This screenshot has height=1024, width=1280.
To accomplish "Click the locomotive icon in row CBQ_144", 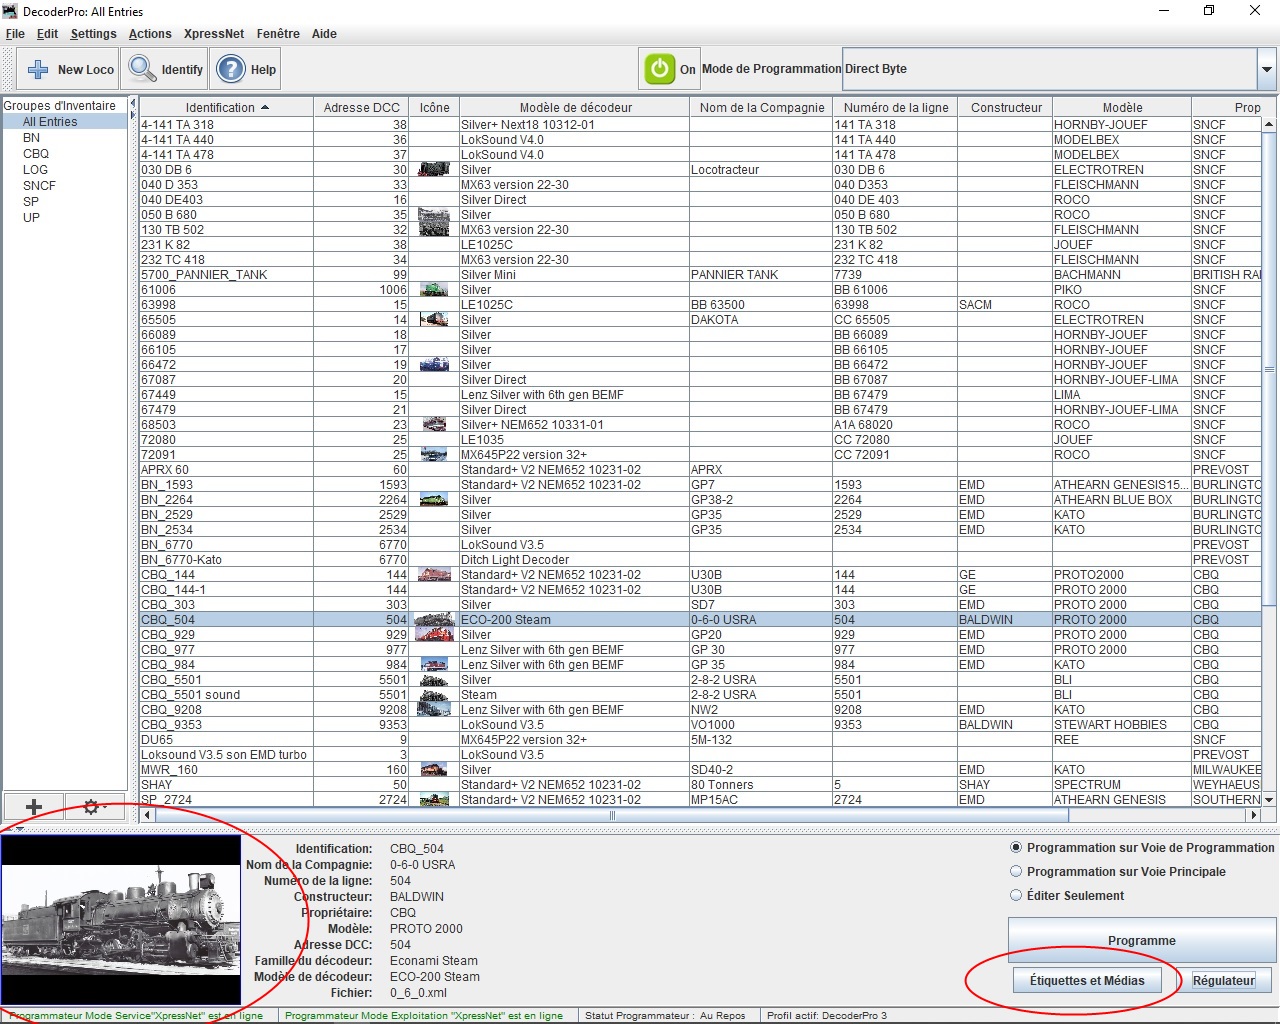I will tap(434, 575).
